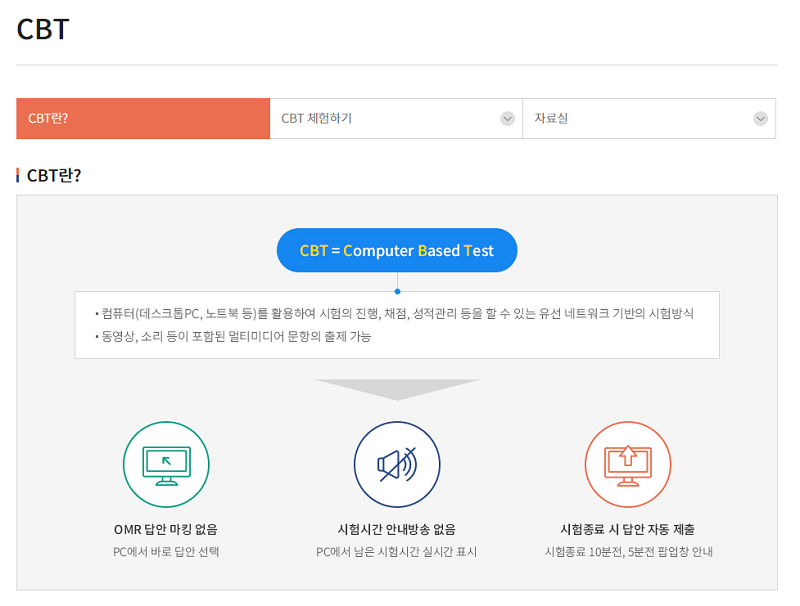Click the 시험종료 10분전, 5분전 팝업창 안내 text
Viewport: 800px width, 606px height.
[x=629, y=552]
